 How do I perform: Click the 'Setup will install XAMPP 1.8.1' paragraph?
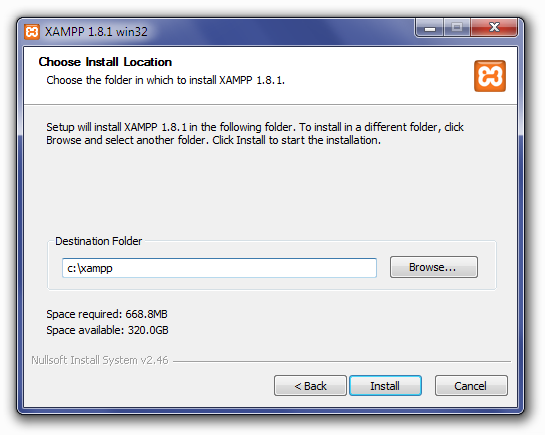point(255,133)
